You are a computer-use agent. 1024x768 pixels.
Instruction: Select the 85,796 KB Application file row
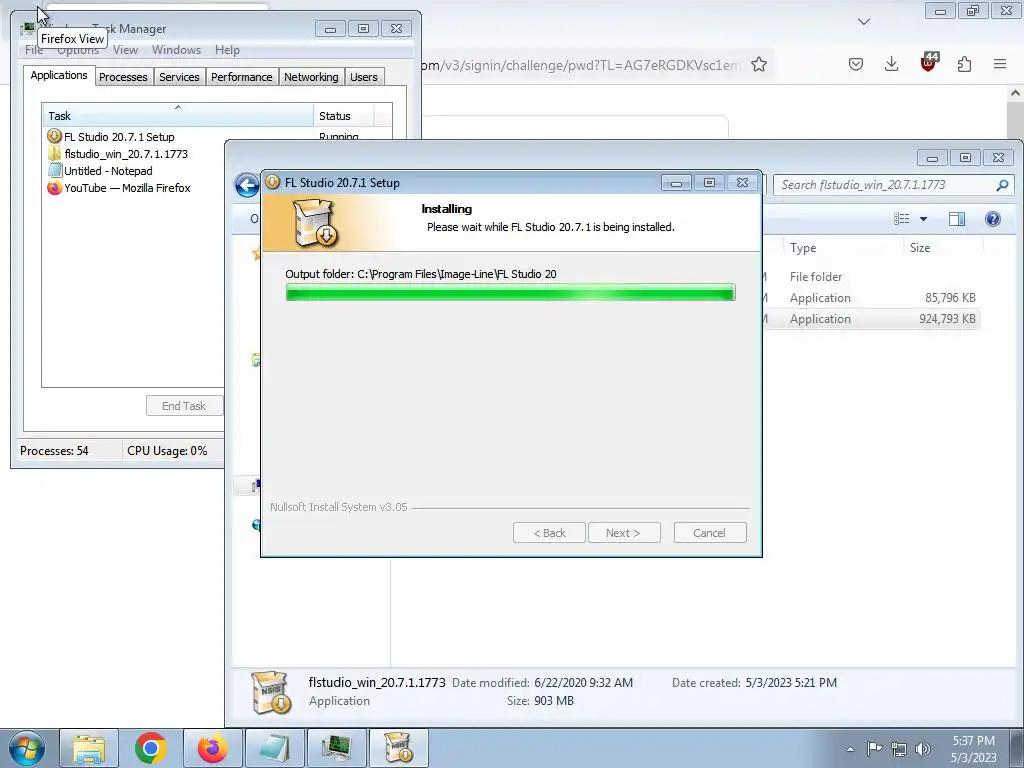872,298
